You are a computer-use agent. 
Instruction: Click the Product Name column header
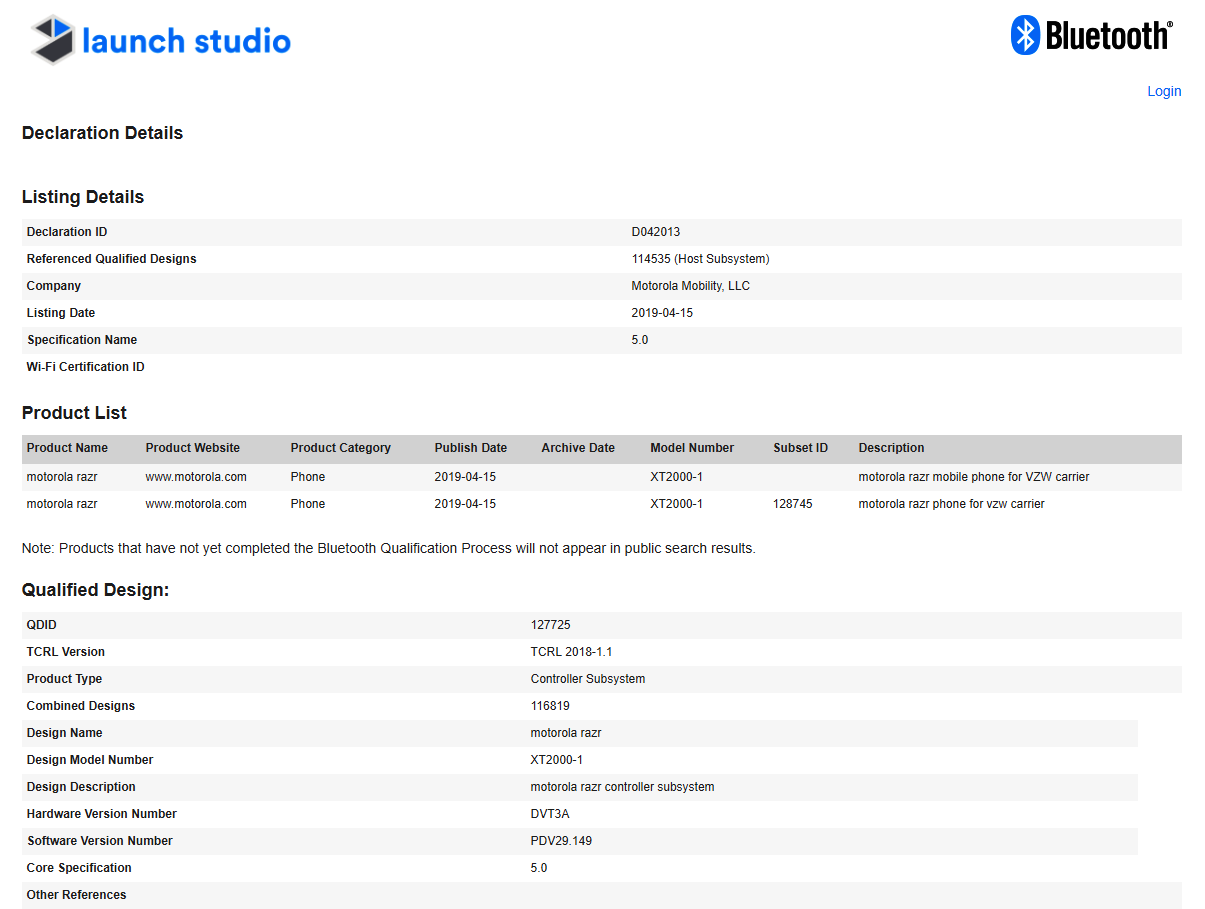click(x=67, y=448)
